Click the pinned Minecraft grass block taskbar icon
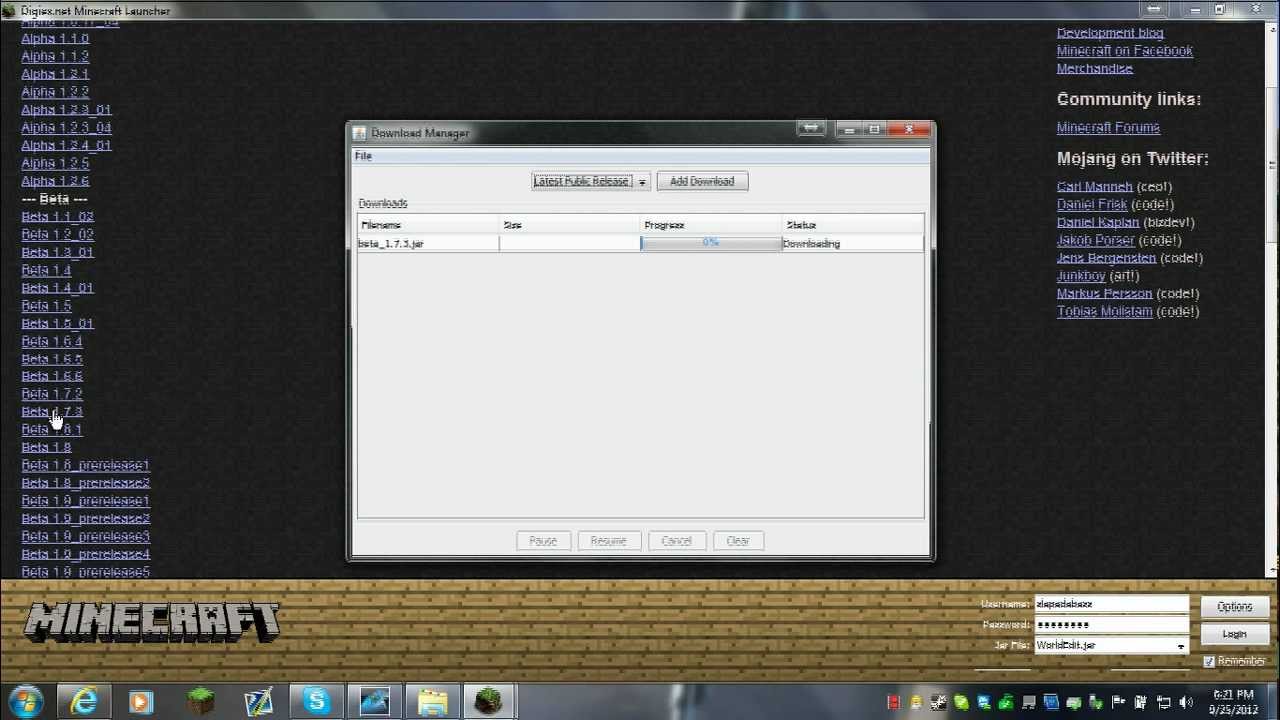This screenshot has width=1280, height=720. [x=200, y=701]
